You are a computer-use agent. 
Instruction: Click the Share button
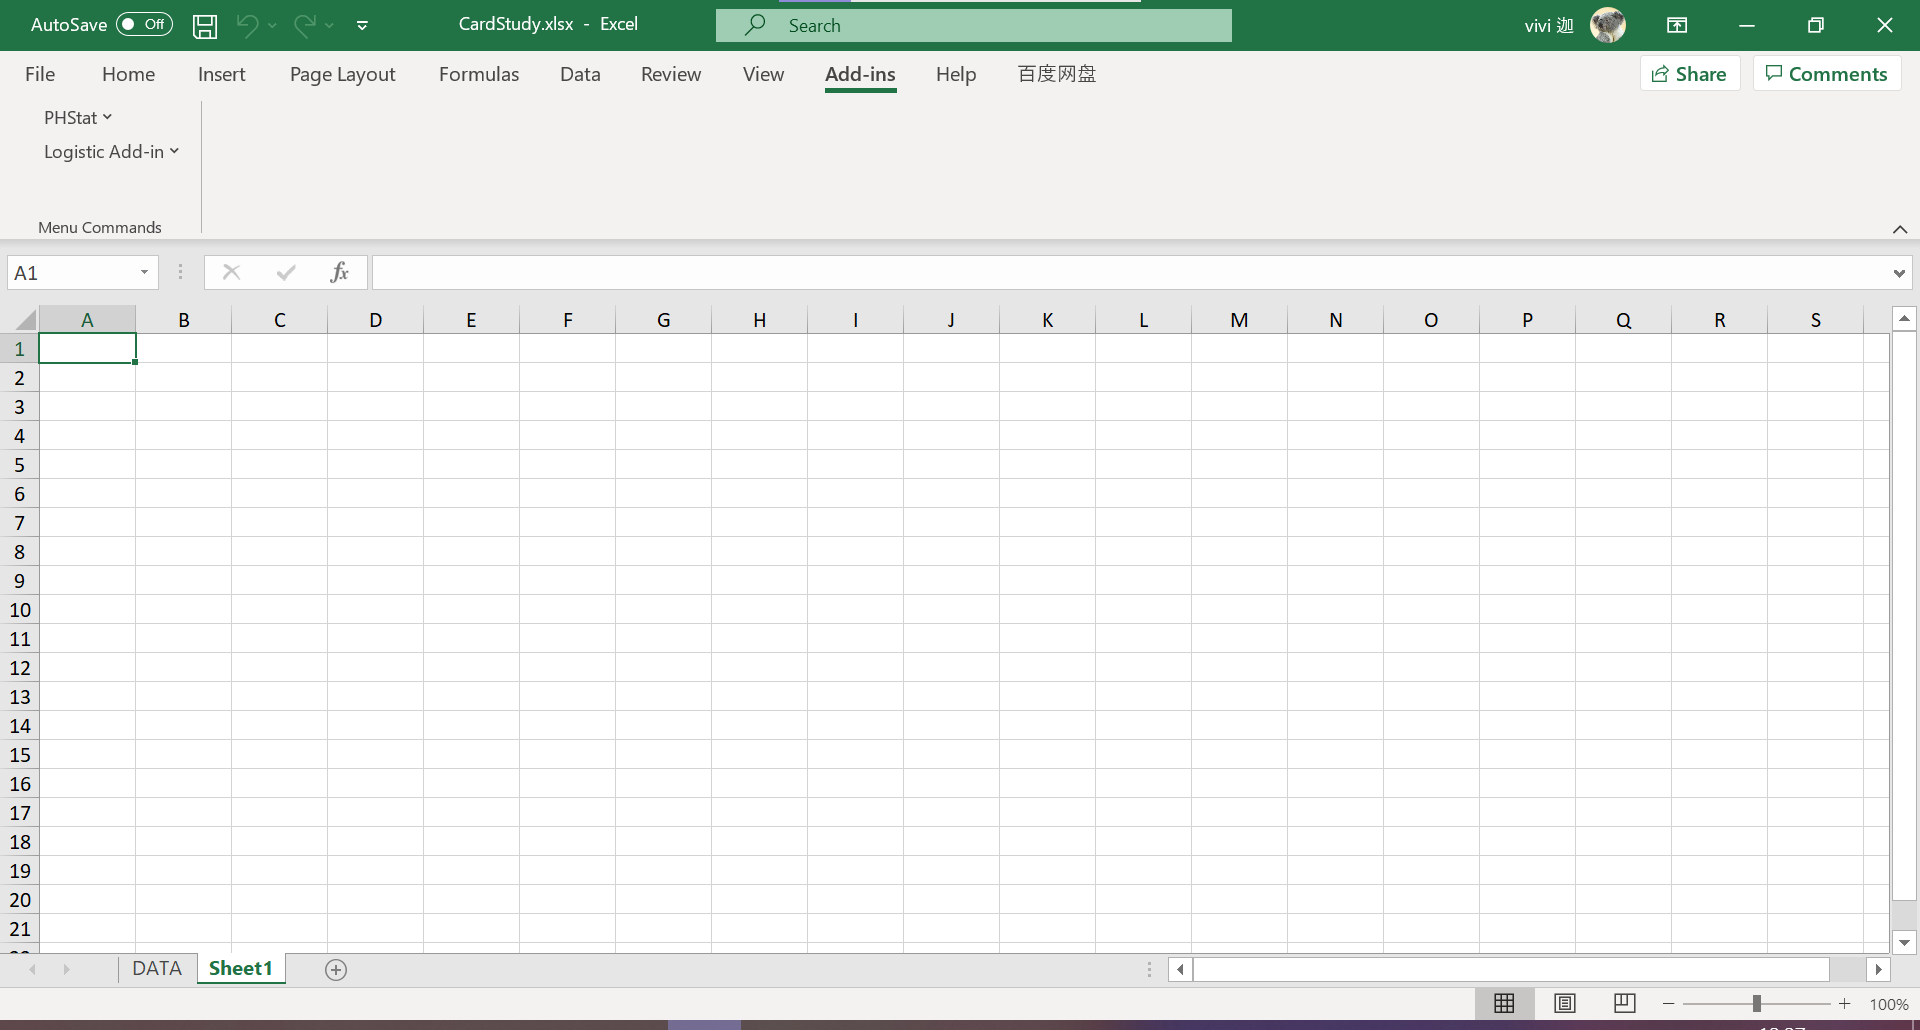pos(1690,74)
